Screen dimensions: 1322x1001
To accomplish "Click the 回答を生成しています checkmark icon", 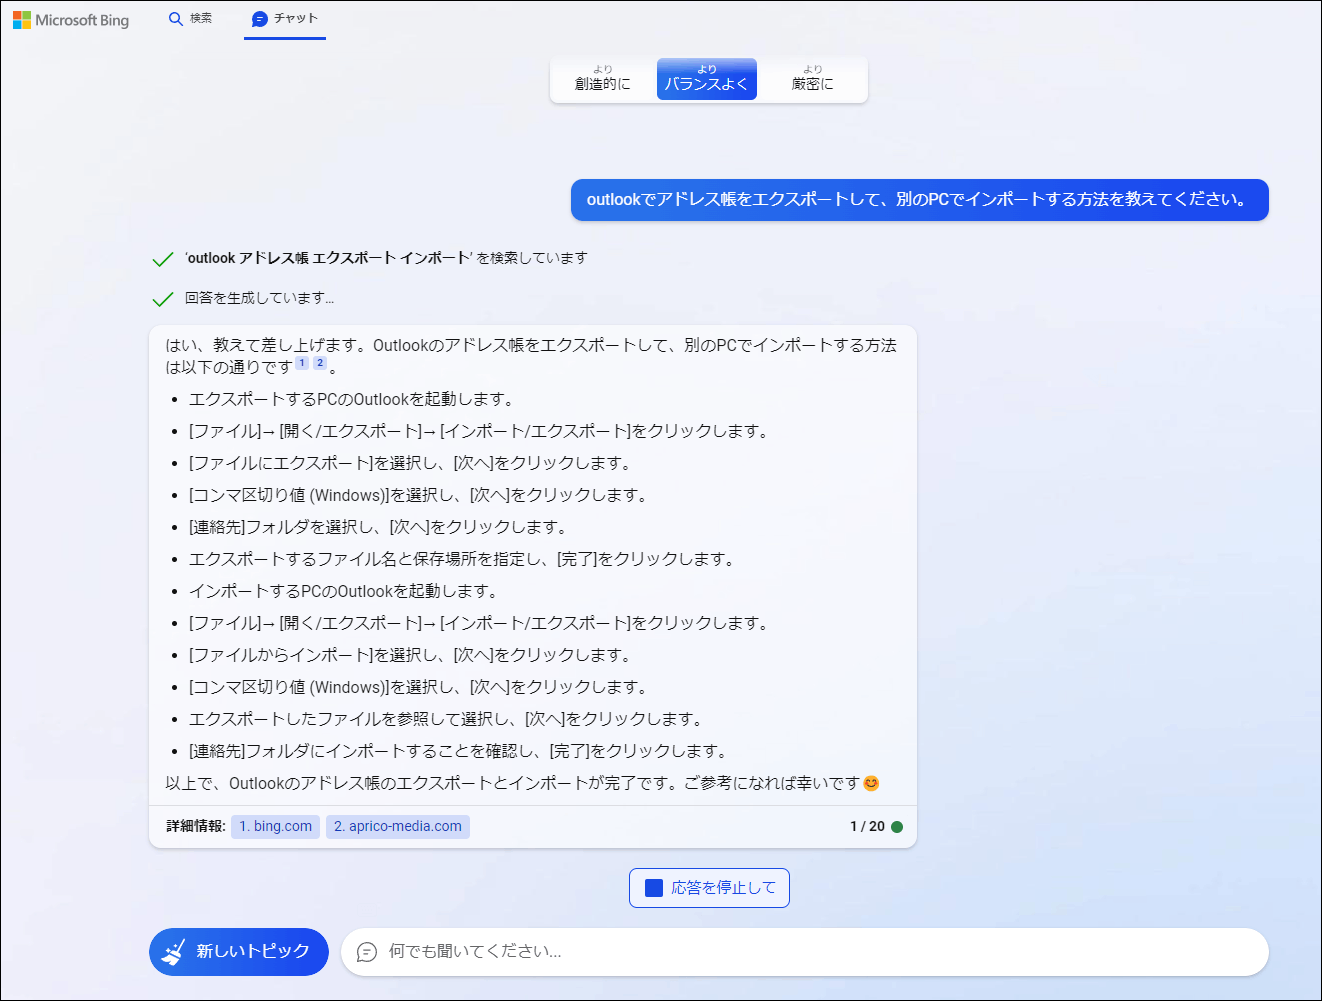I will point(163,299).
